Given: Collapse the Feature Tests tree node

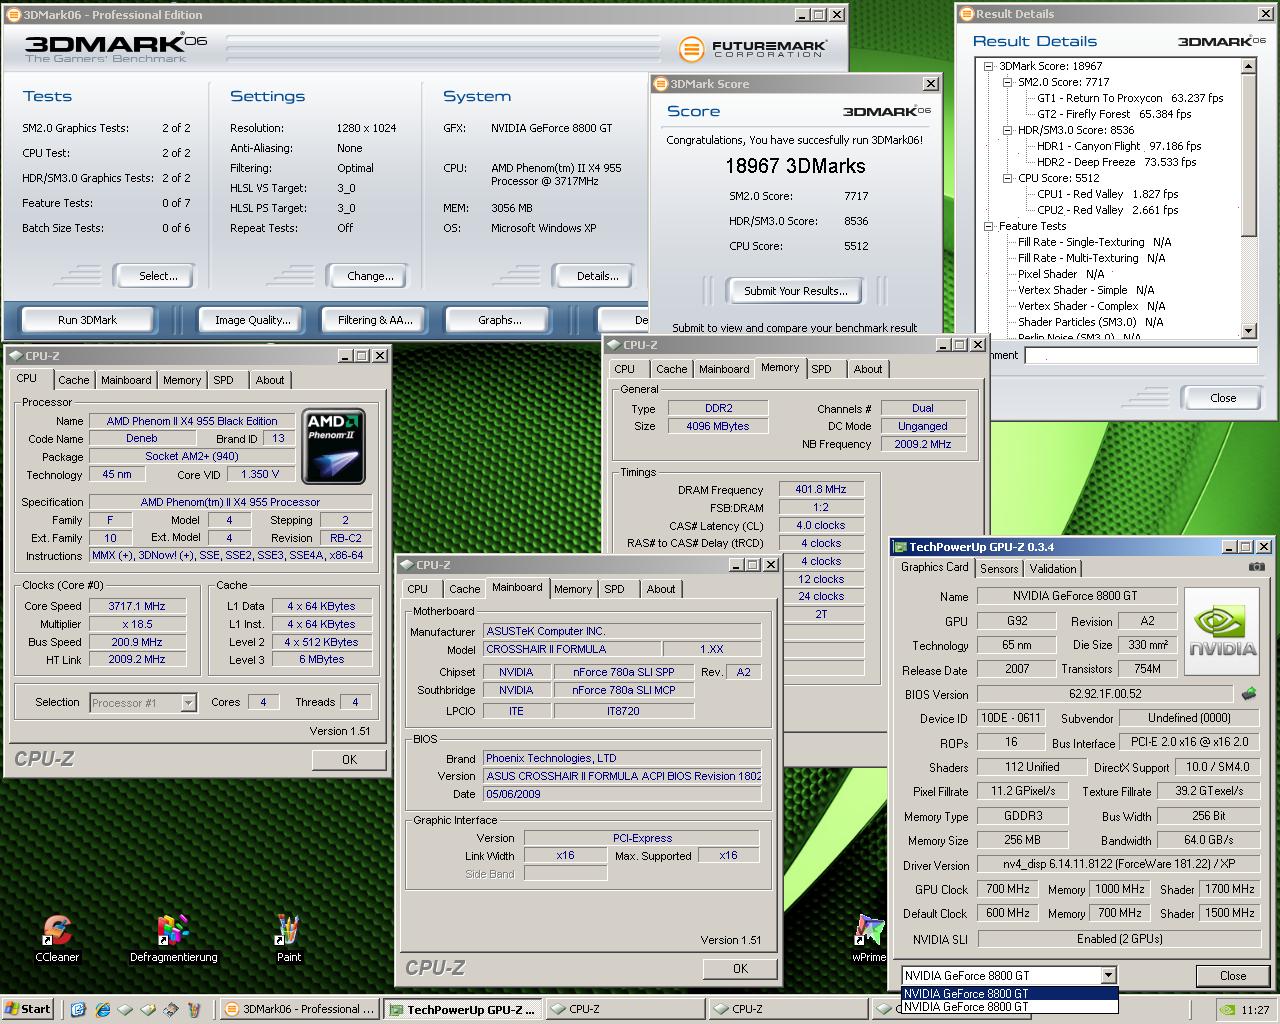Looking at the screenshot, I should pos(989,226).
